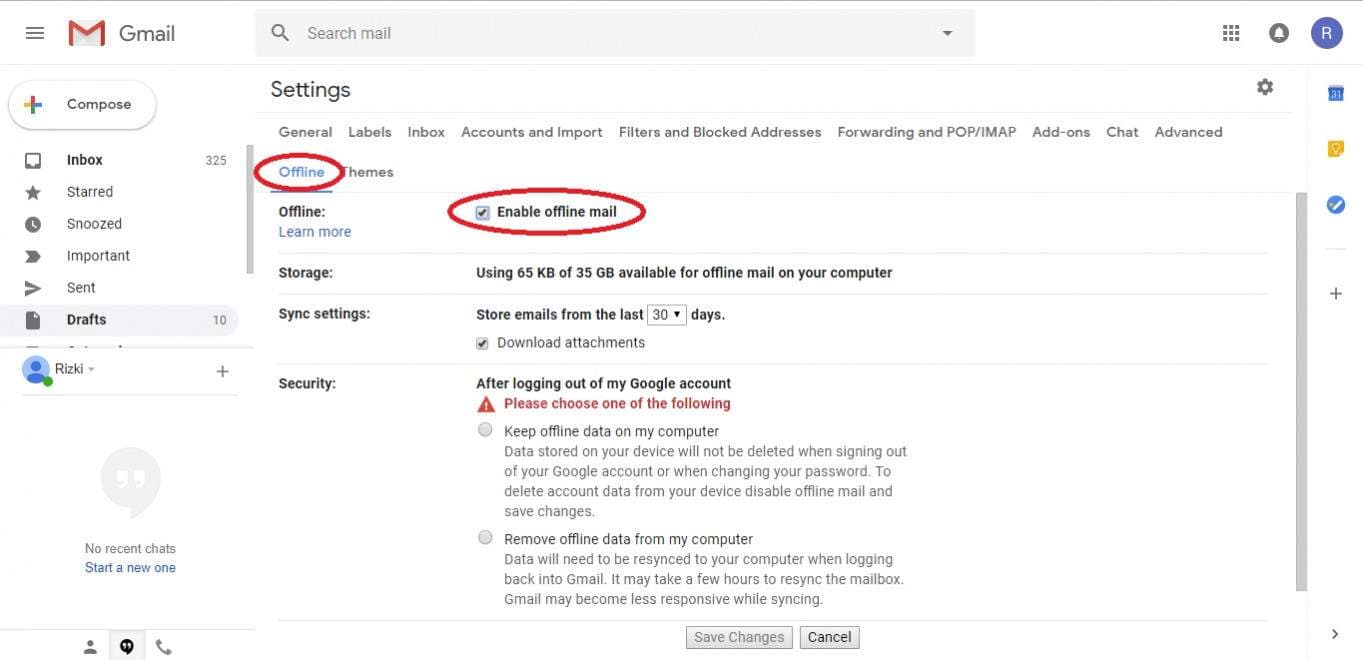Viewport: 1363px width, 660px height.
Task: Click the Cancel button
Action: coord(829,638)
